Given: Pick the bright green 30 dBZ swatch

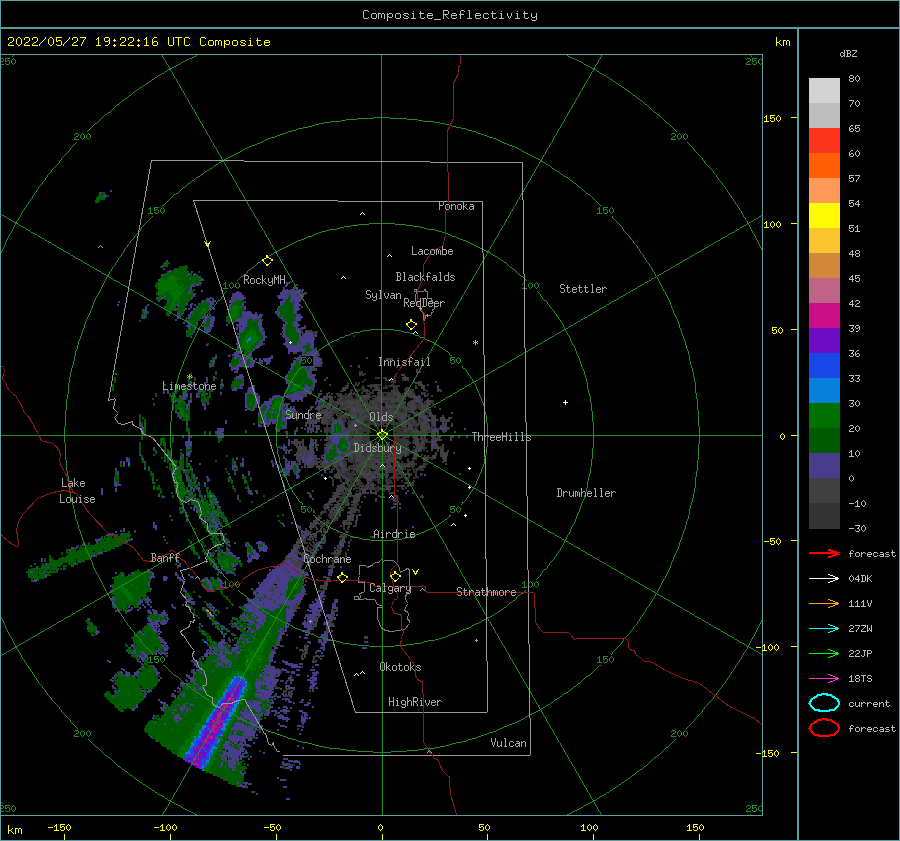Looking at the screenshot, I should 824,416.
